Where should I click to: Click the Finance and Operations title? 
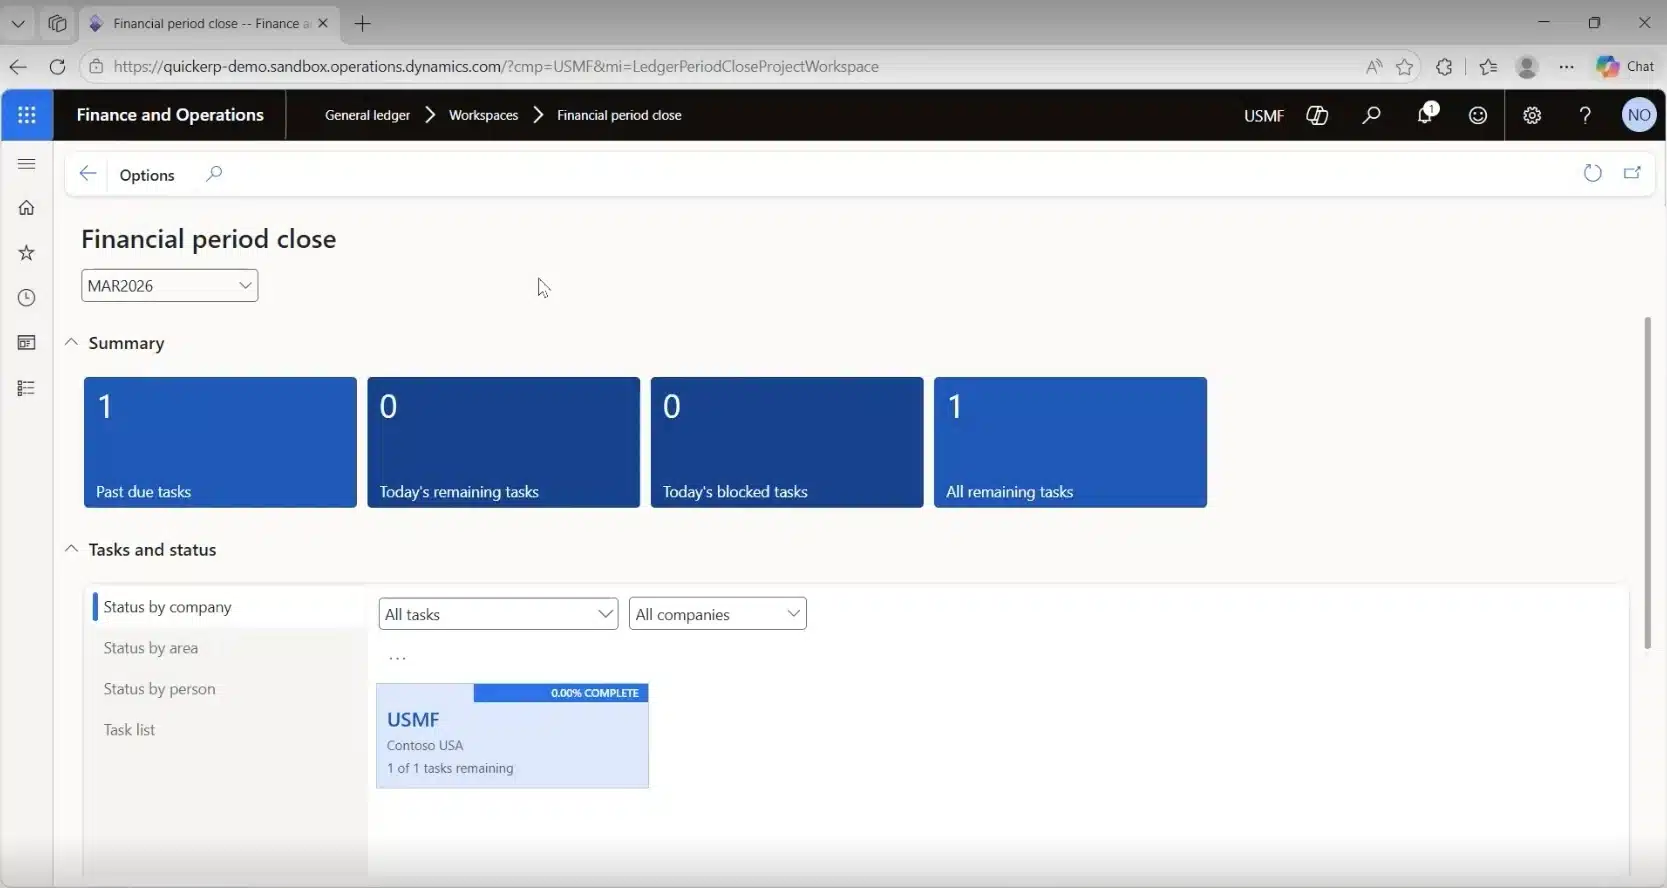click(x=170, y=115)
